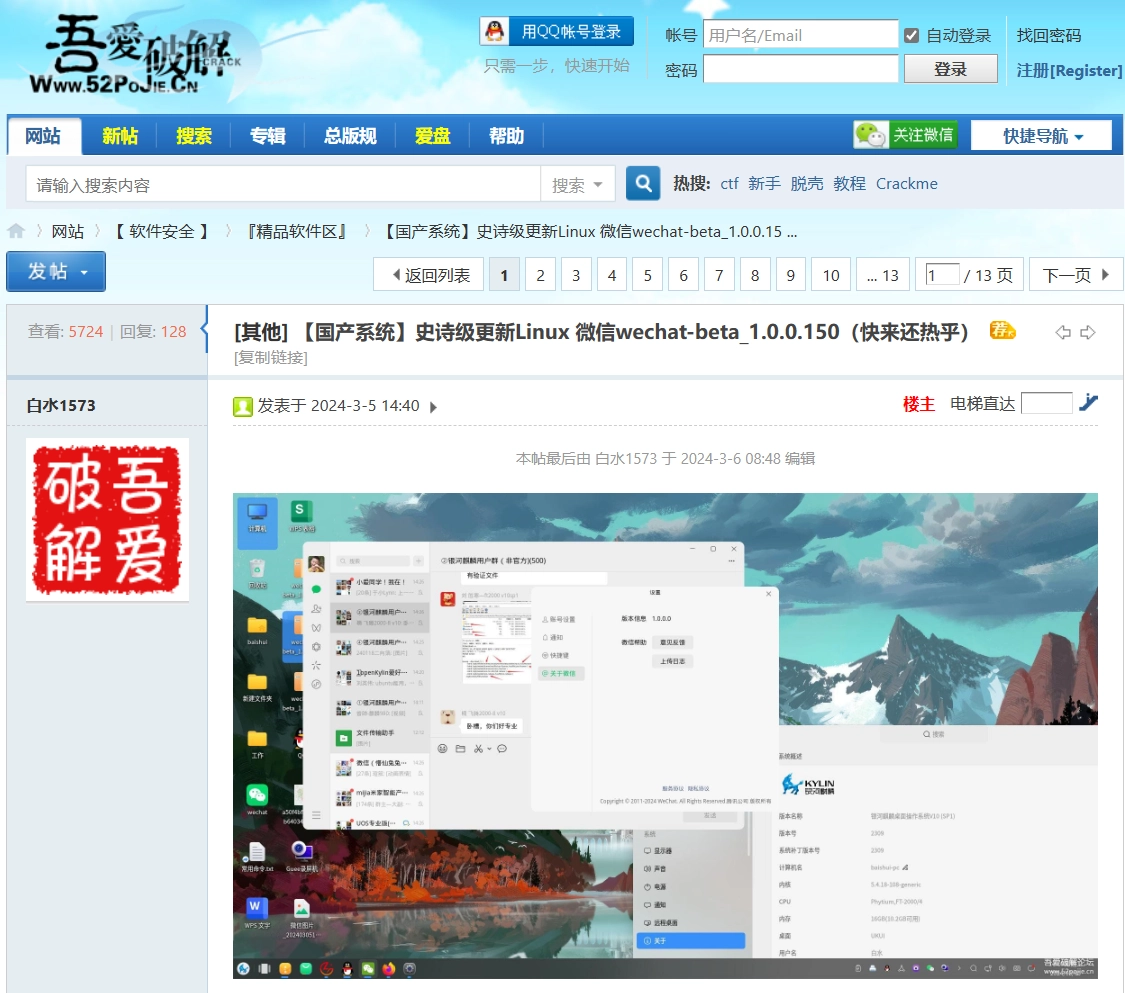This screenshot has width=1125, height=993.
Task: Open the 帮助 nav tab
Action: (507, 136)
